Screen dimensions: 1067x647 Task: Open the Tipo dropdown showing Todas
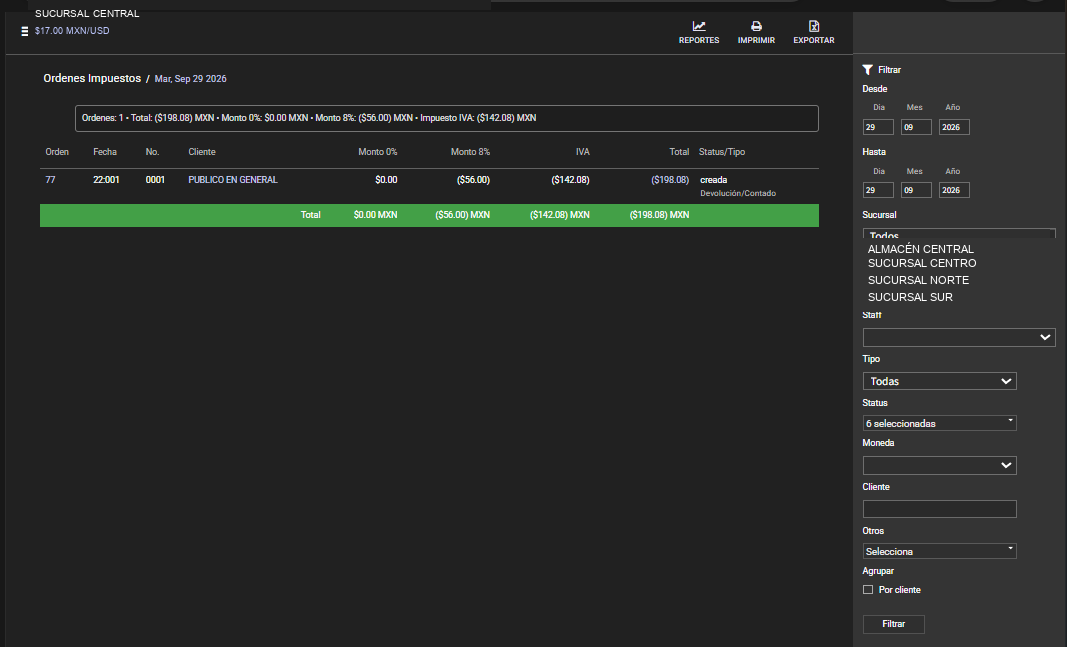point(940,381)
